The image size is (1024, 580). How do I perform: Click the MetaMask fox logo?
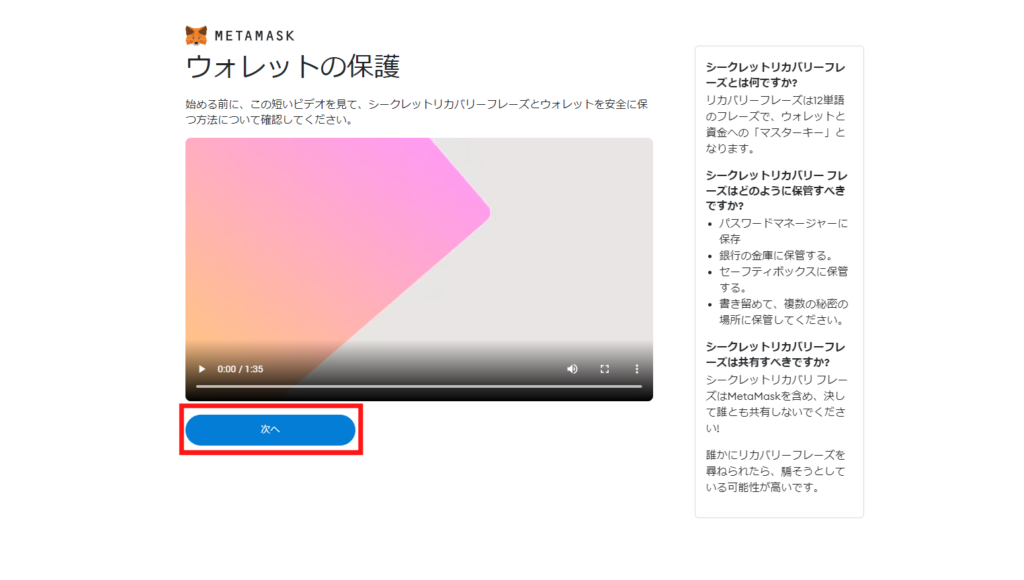pyautogui.click(x=196, y=35)
